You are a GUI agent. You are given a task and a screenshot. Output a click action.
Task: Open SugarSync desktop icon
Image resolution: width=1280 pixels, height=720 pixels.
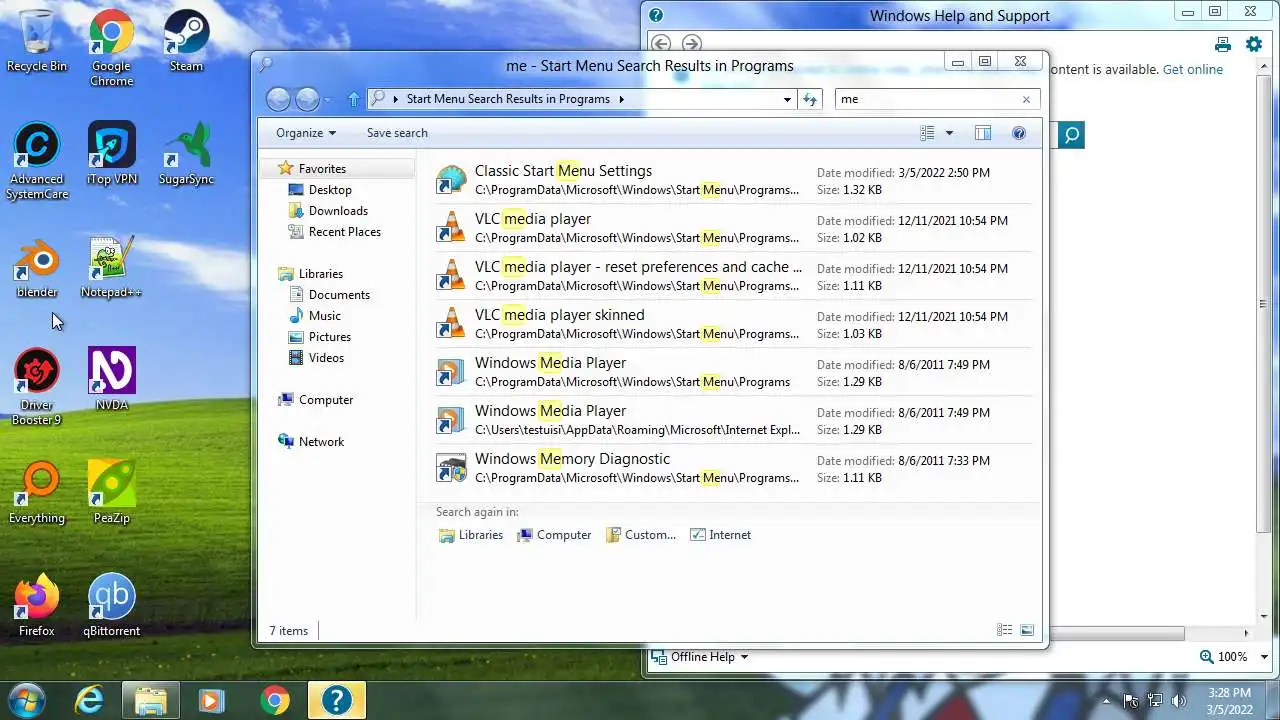(186, 154)
